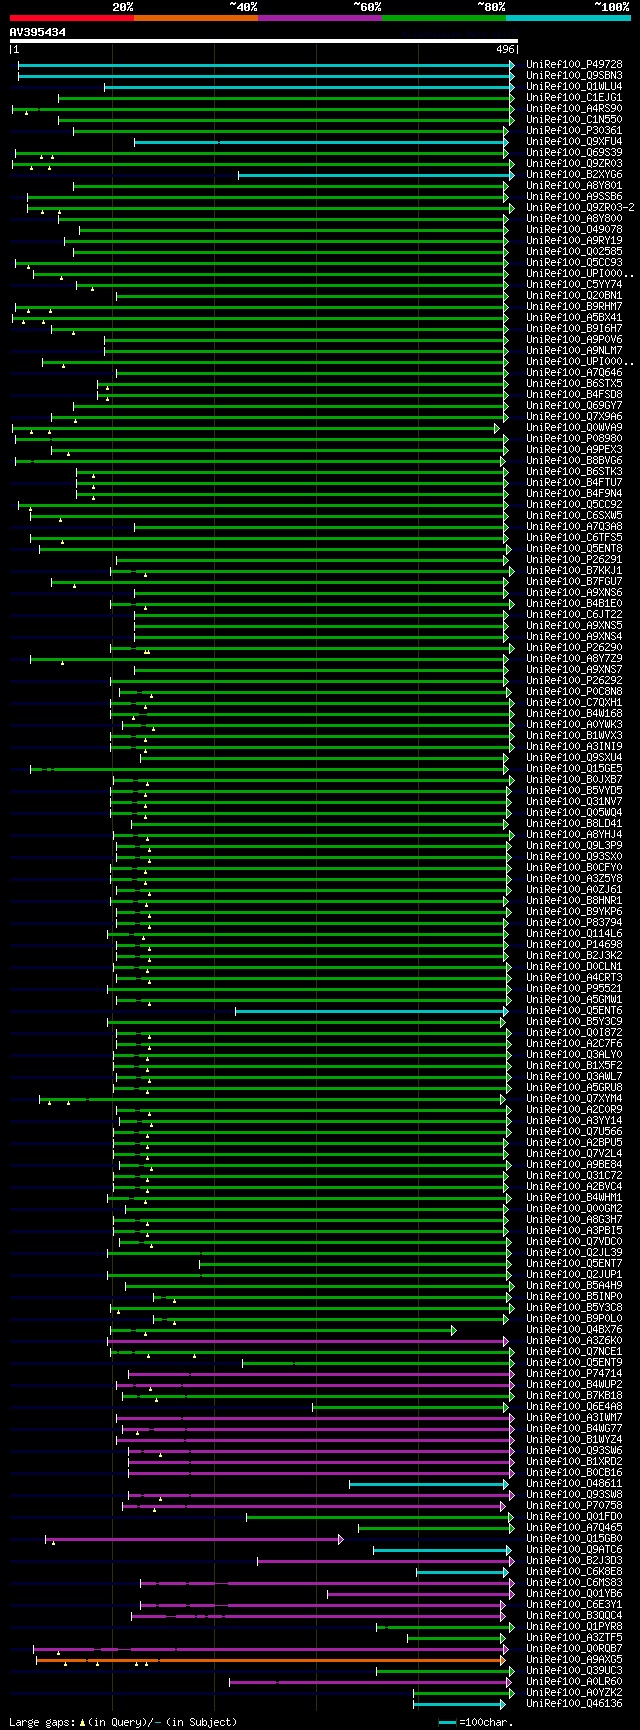Screen dimensions: 640x1730
Task: Click label UniRef100_C6K8E8
Action: pos(574,1571)
